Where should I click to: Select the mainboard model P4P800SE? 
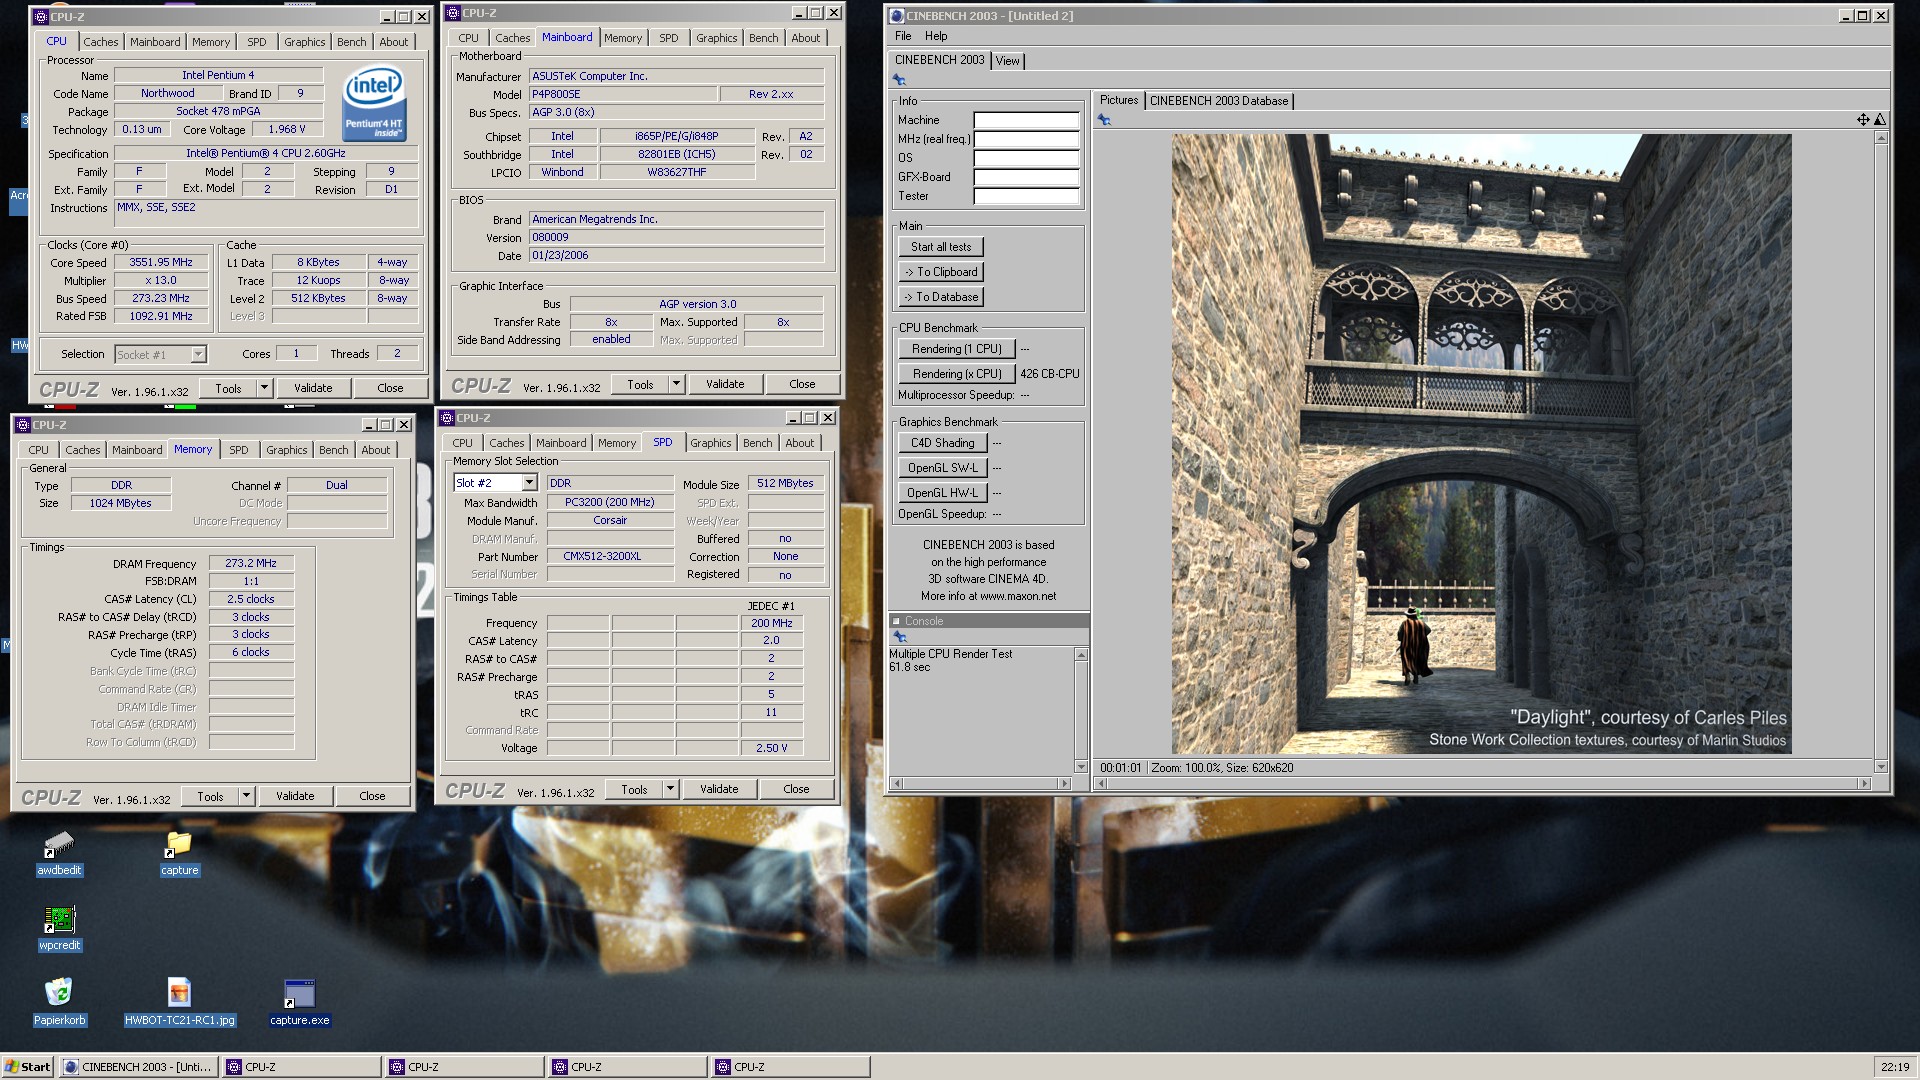tap(622, 94)
